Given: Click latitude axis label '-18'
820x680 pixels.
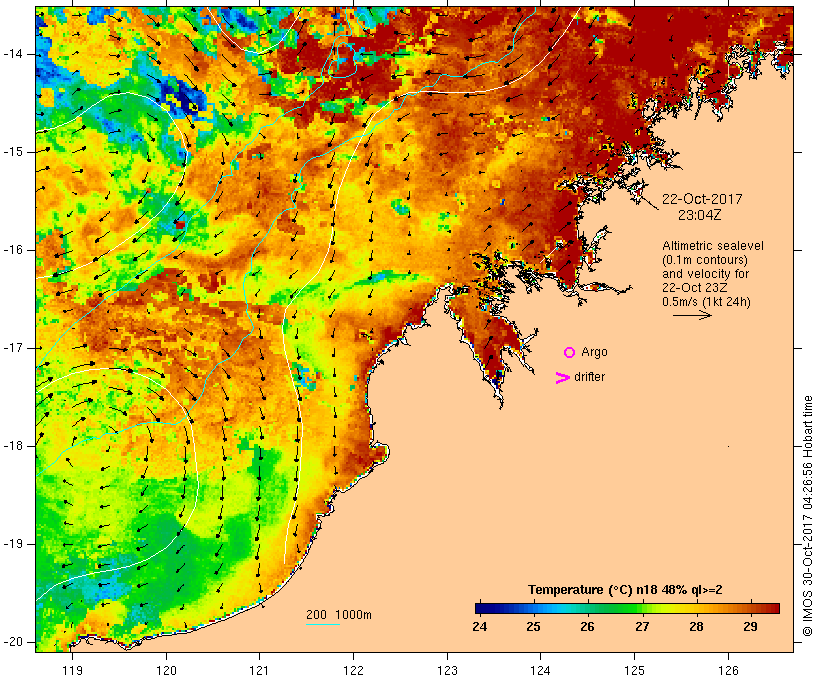Looking at the screenshot, I should point(13,446).
